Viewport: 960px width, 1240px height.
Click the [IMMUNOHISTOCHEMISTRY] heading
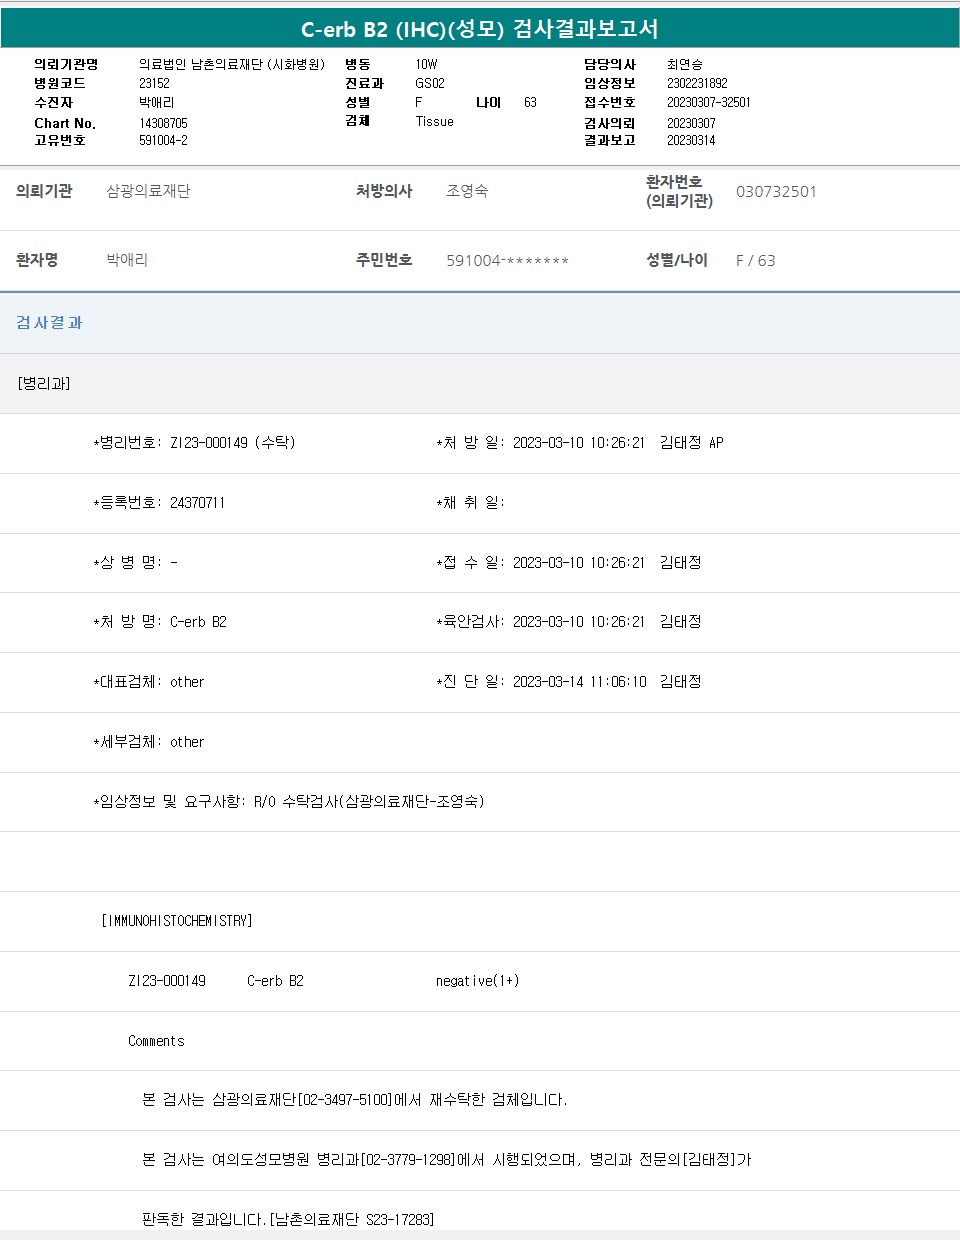[x=177, y=920]
